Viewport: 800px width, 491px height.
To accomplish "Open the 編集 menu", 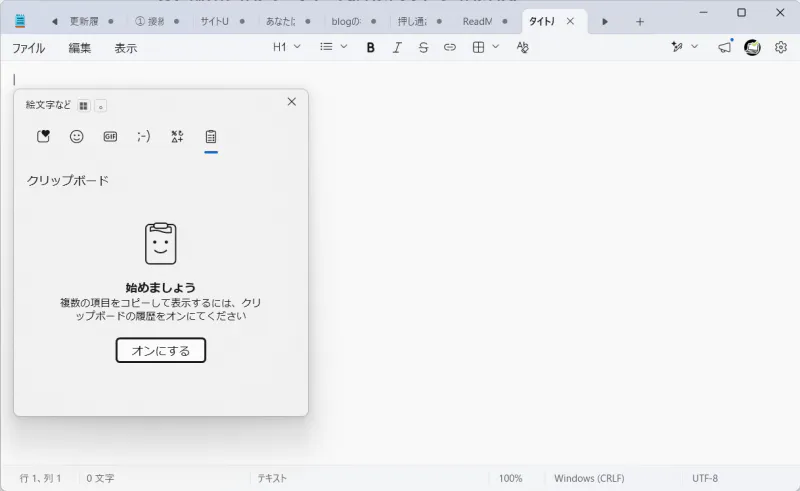I will point(80,48).
